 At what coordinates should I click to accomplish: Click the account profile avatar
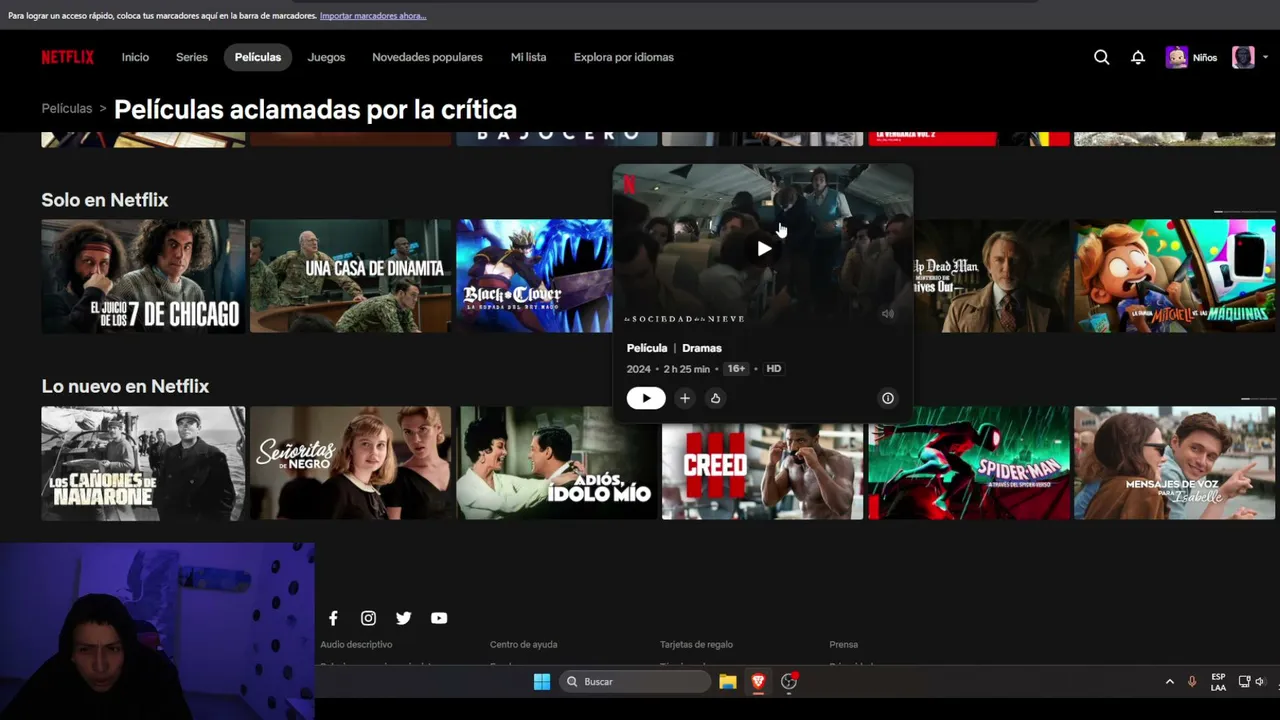click(1243, 57)
